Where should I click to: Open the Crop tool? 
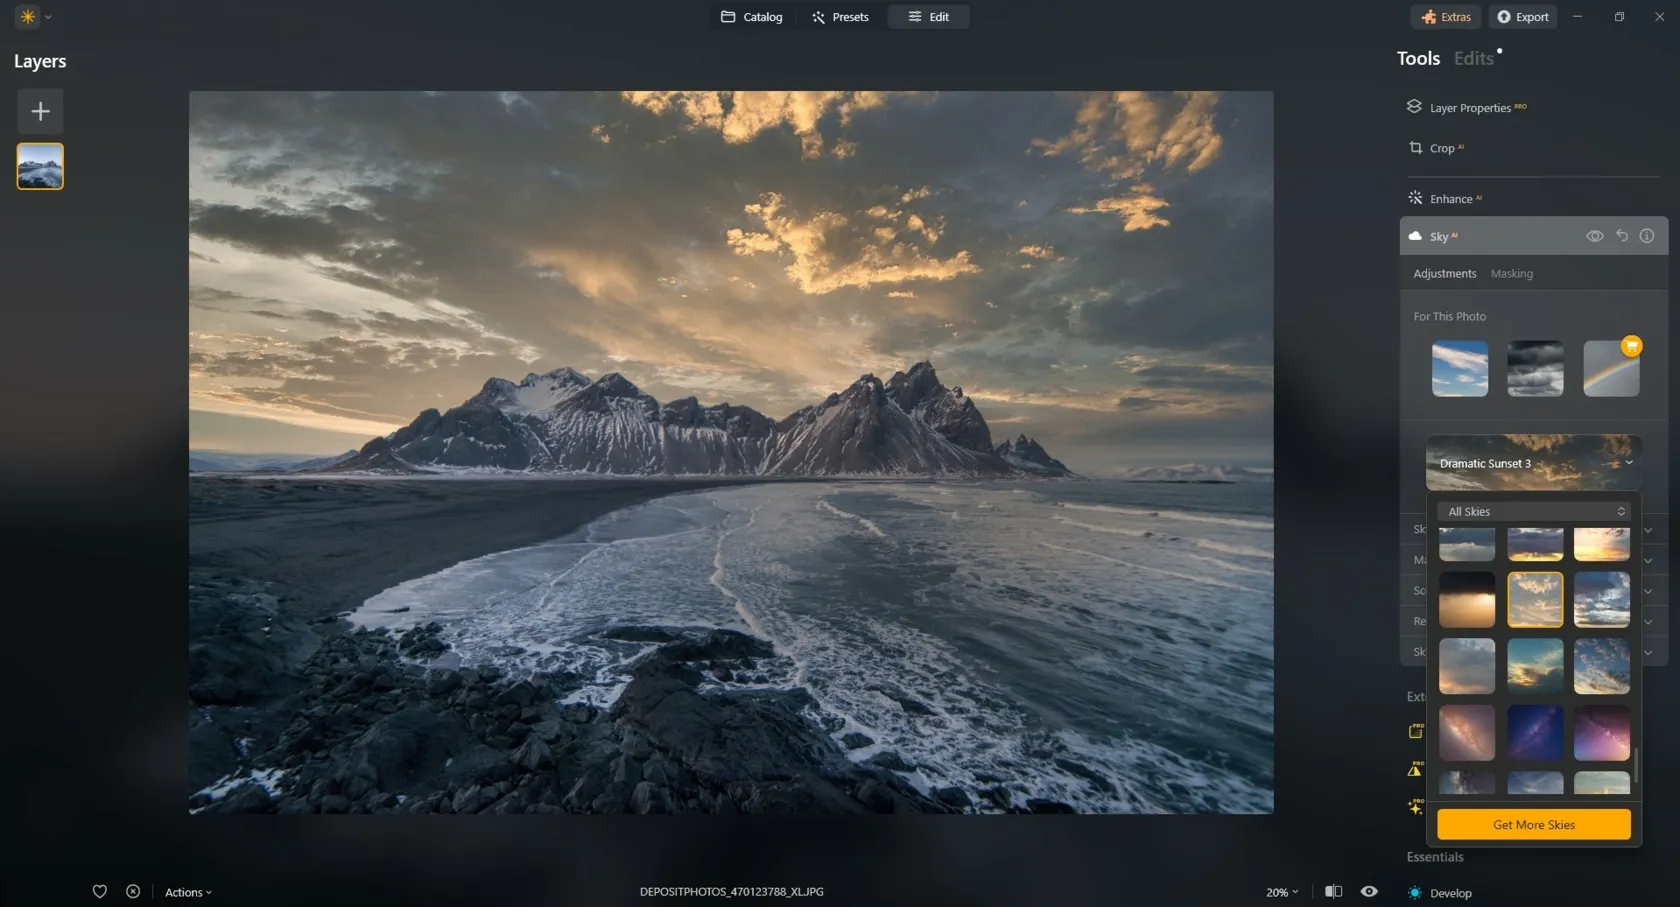1441,148
